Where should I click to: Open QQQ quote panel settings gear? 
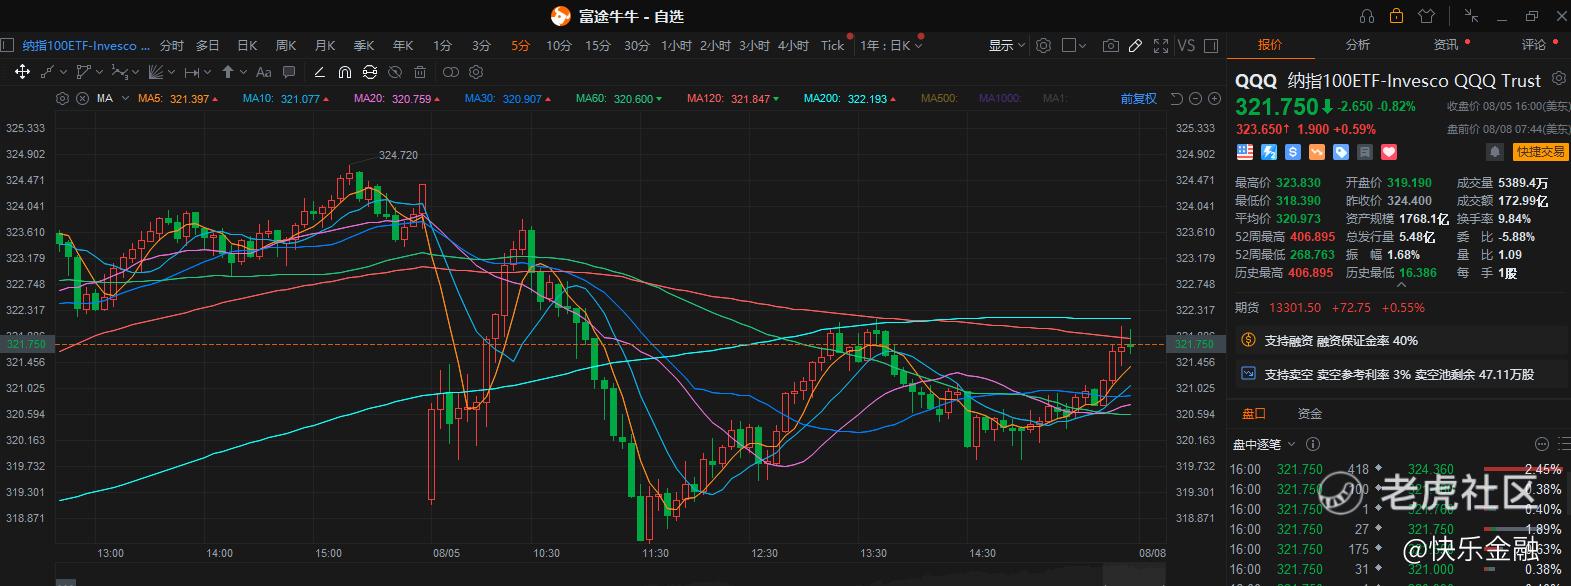click(x=1559, y=78)
